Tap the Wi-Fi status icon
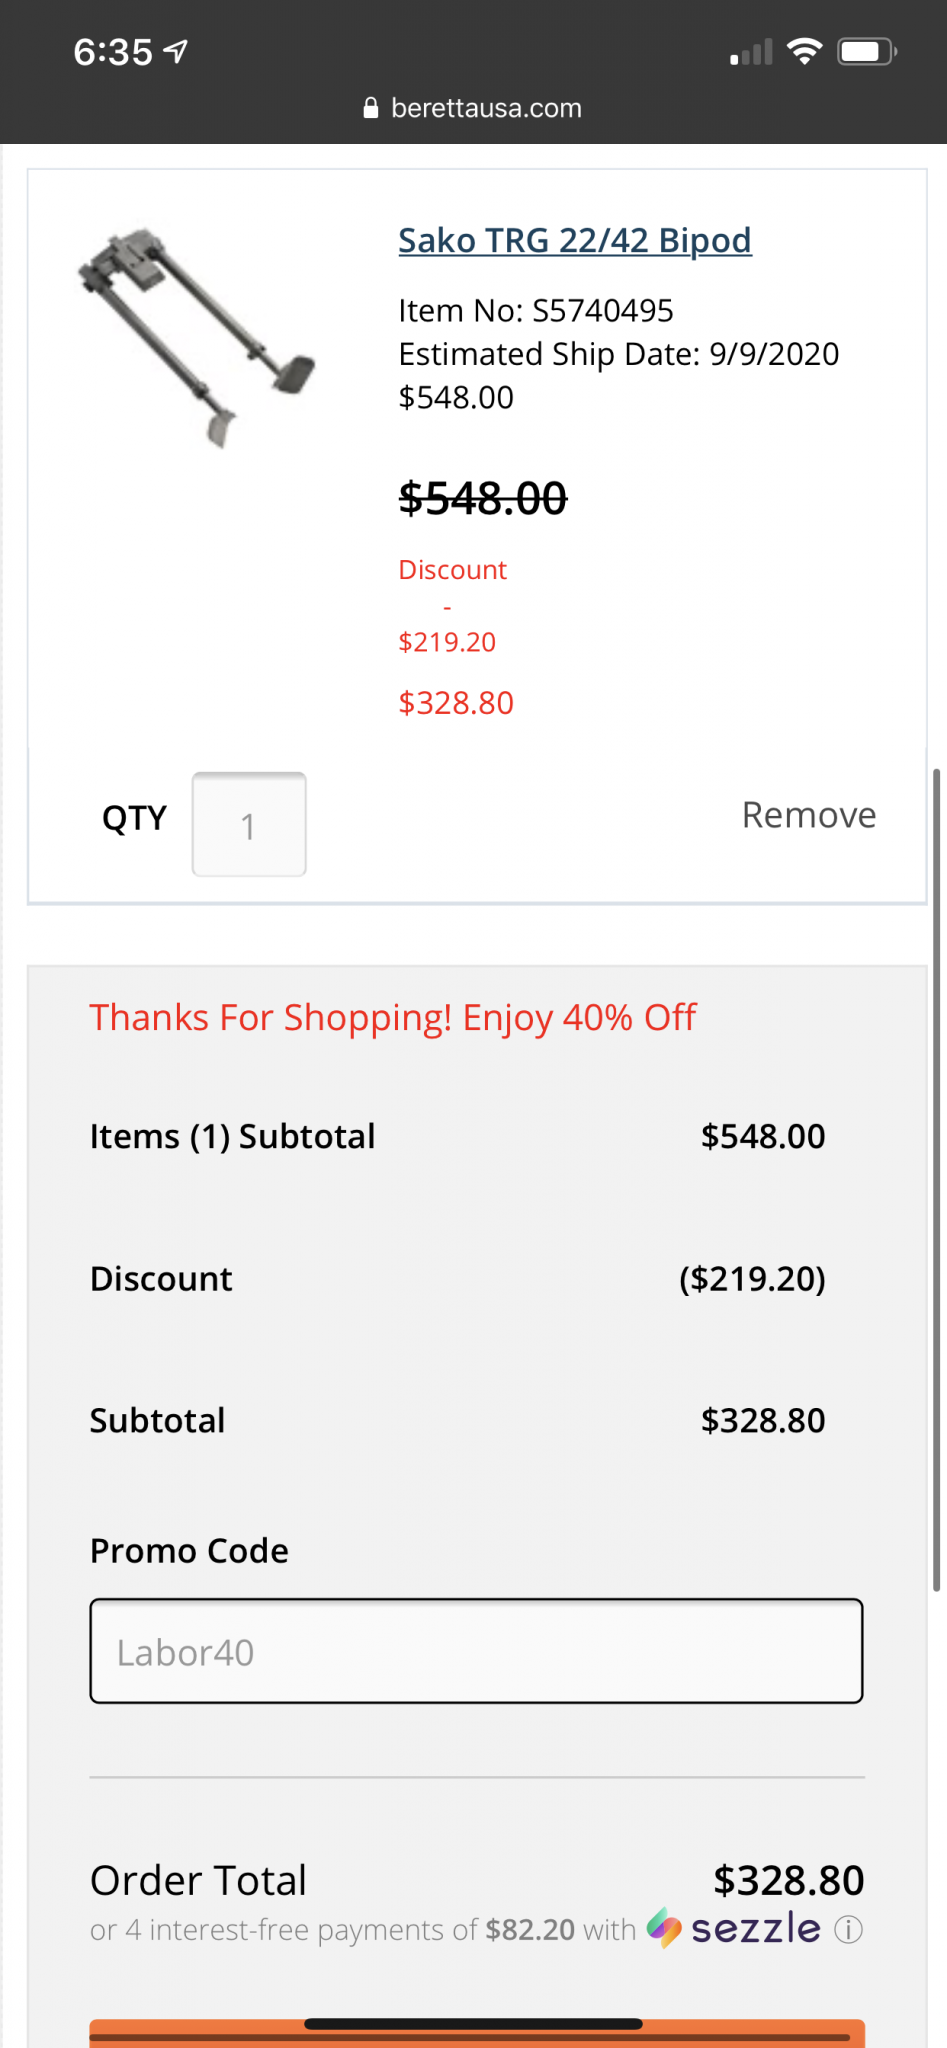This screenshot has height=2048, width=947. 804,51
